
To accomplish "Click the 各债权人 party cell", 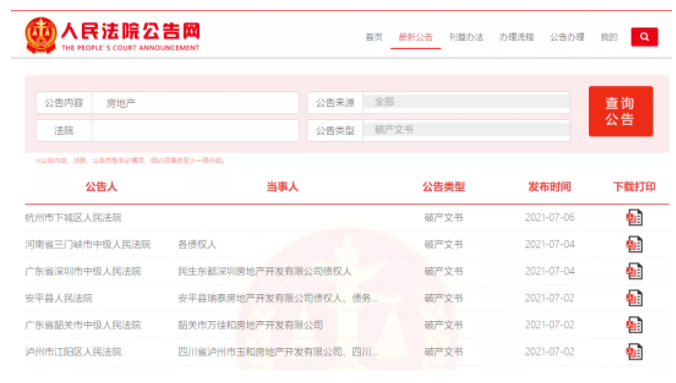I will coord(197,245).
